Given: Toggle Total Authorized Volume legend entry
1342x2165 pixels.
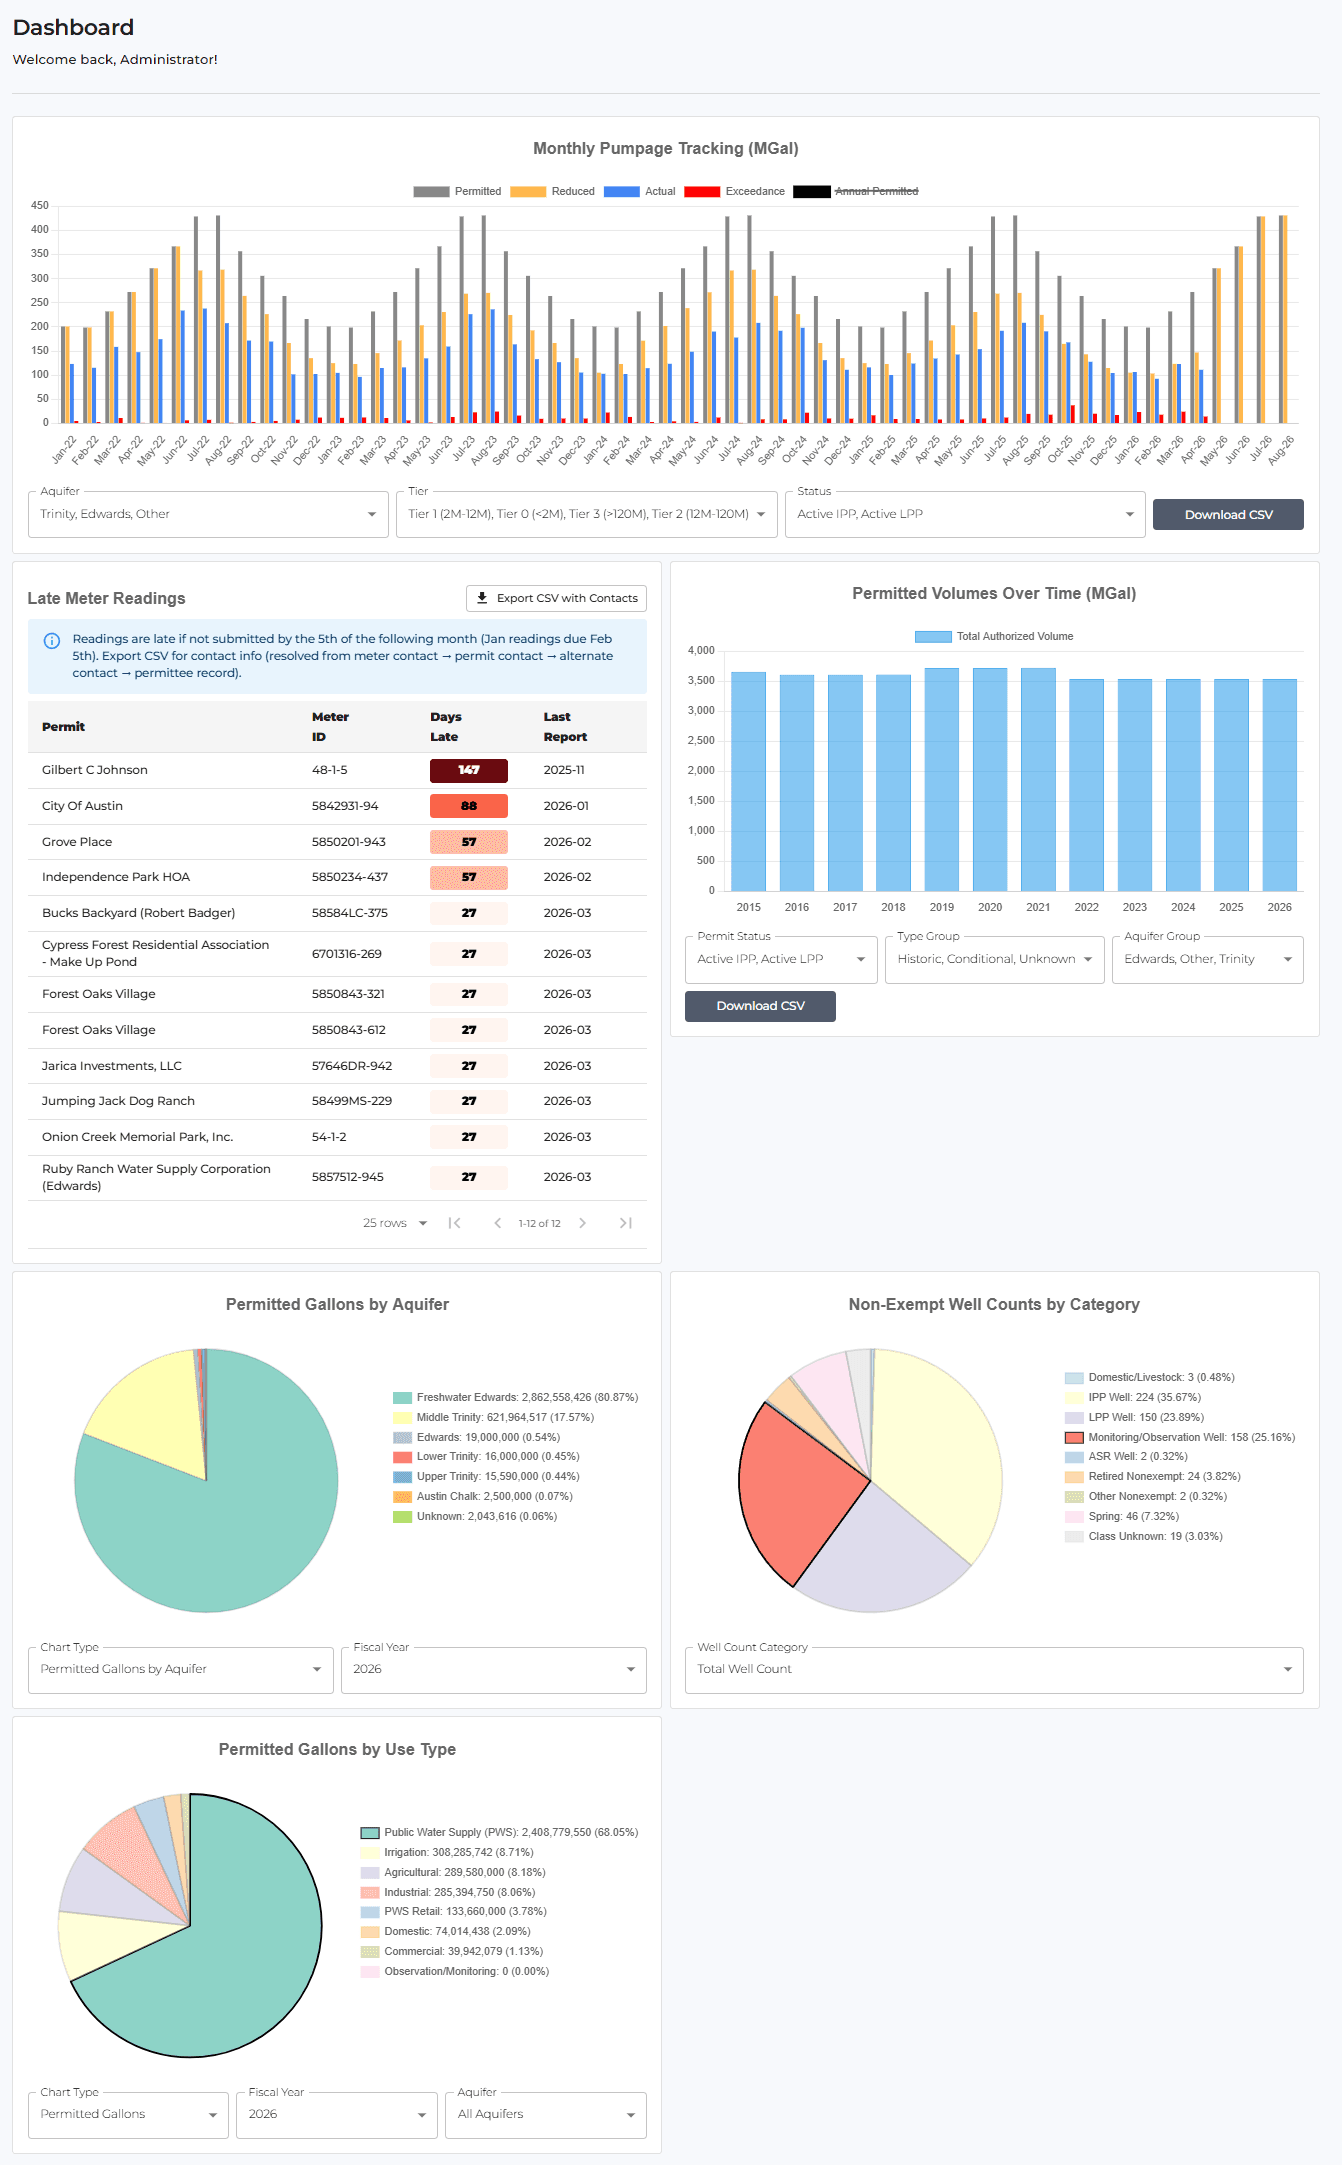Looking at the screenshot, I should [994, 636].
